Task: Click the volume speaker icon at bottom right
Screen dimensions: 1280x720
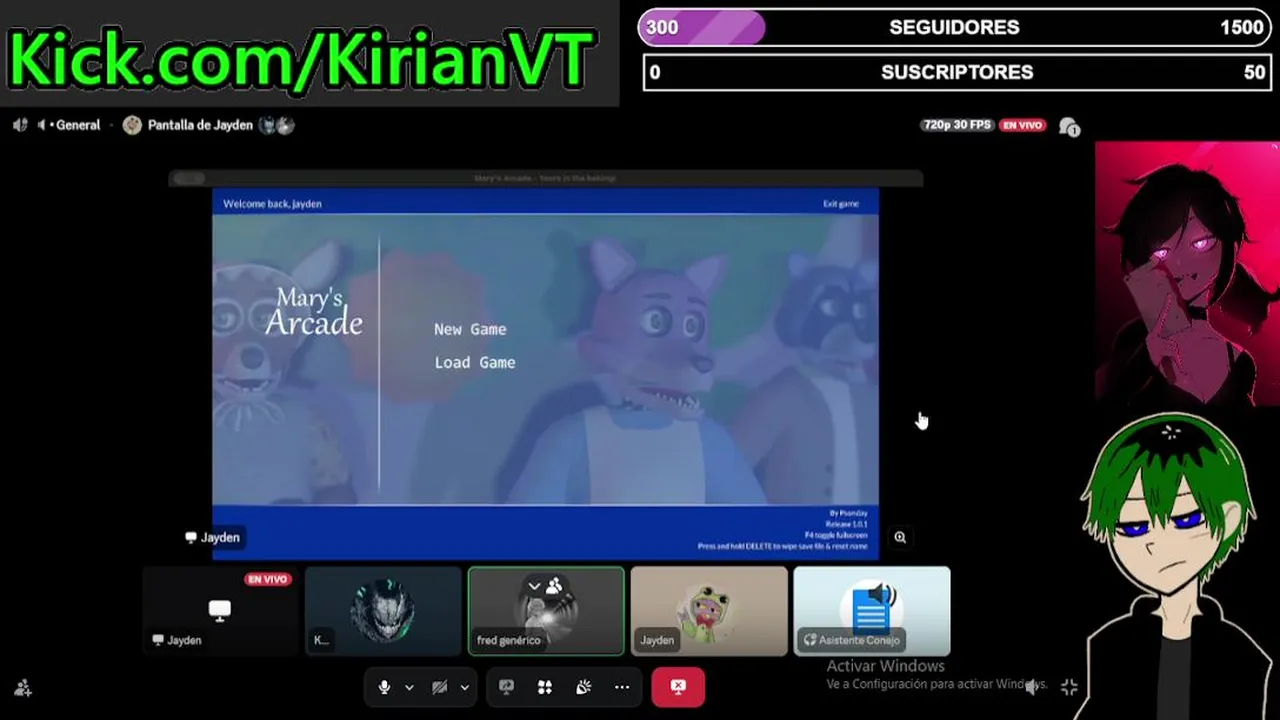Action: [1031, 687]
